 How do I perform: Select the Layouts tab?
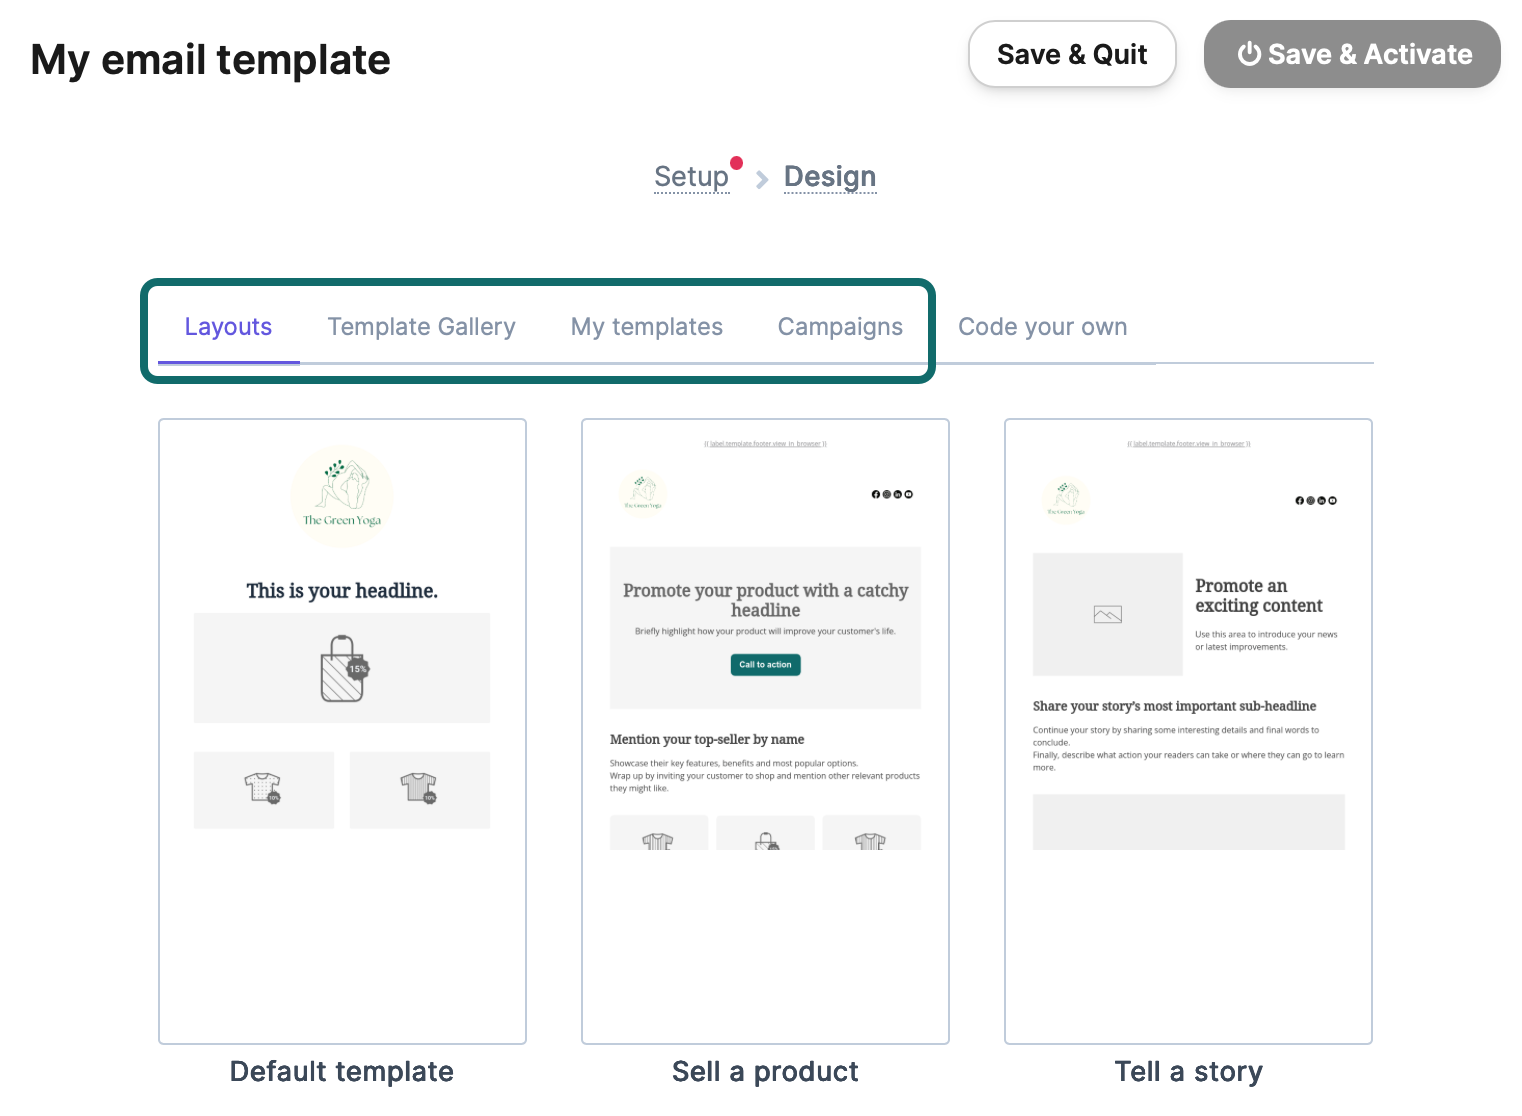pos(228,326)
